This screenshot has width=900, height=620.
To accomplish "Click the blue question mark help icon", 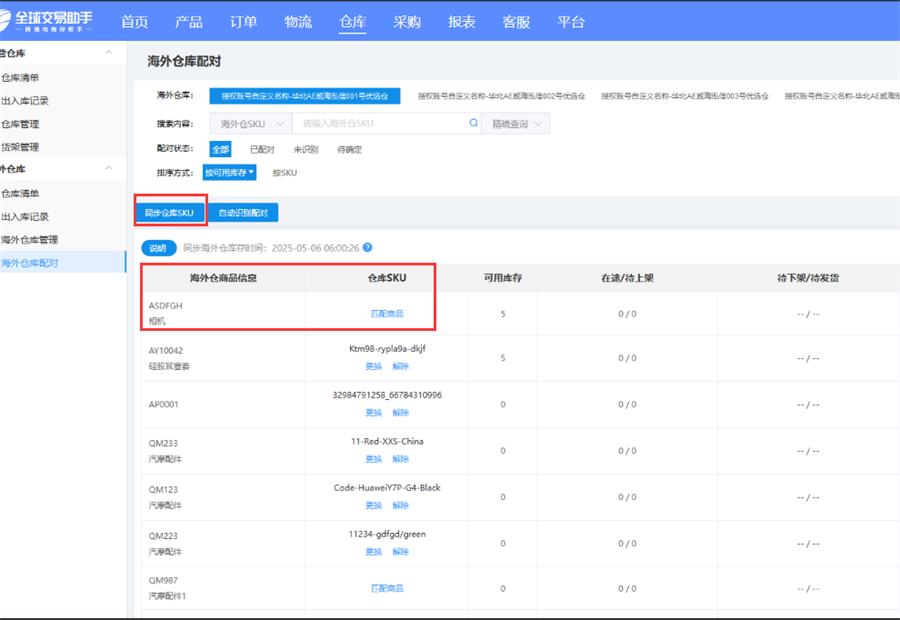I will click(368, 247).
